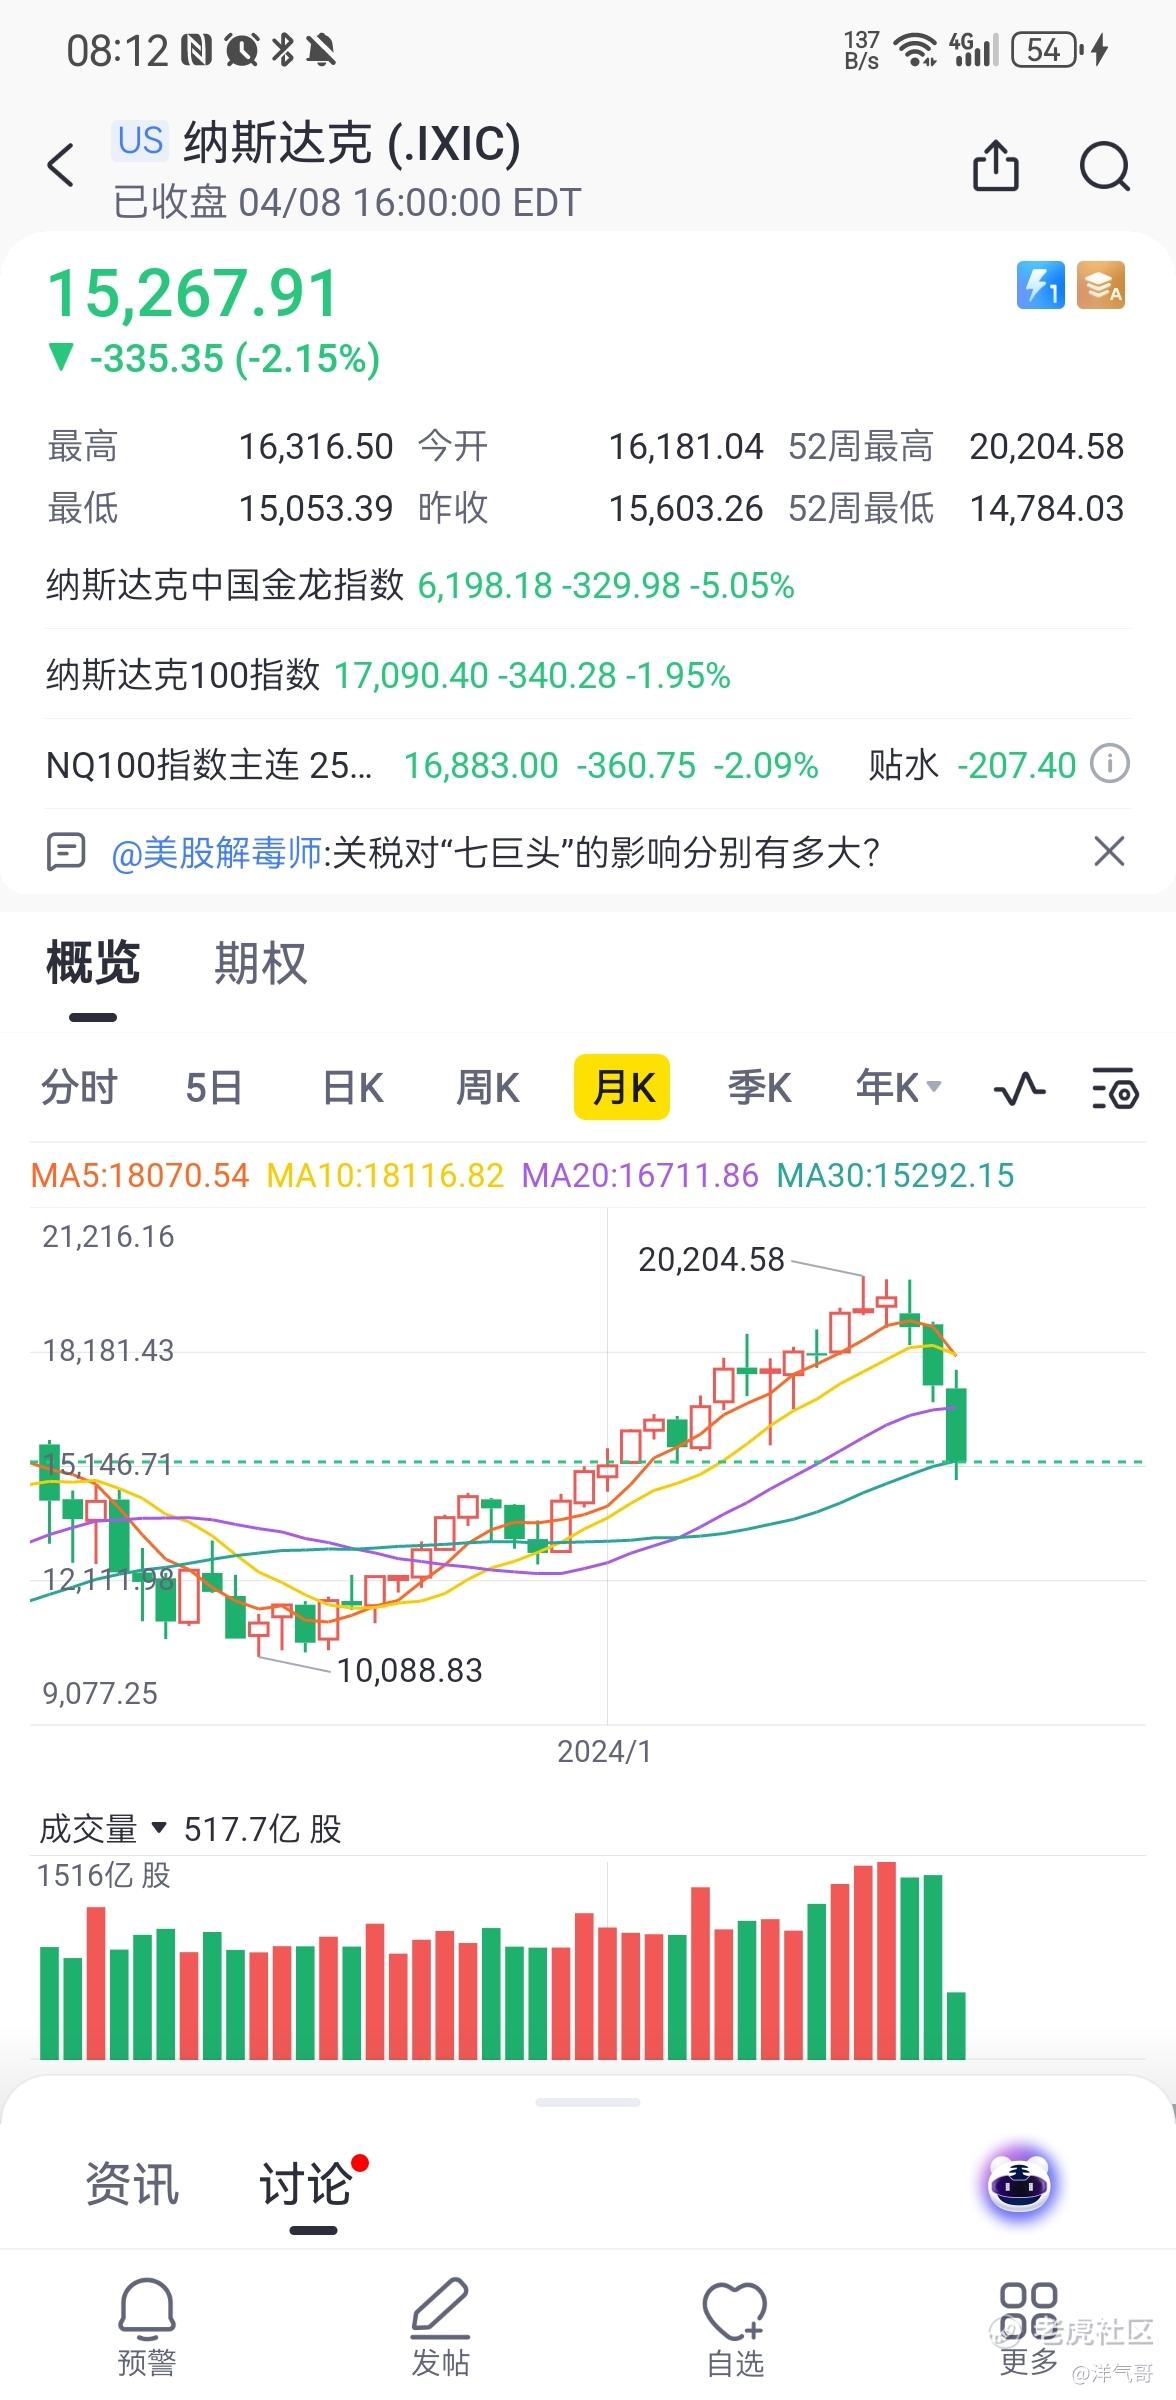Image resolution: width=1176 pixels, height=2400 pixels.
Task: Tap 52周最高 value 20,204.58
Action: point(1047,446)
